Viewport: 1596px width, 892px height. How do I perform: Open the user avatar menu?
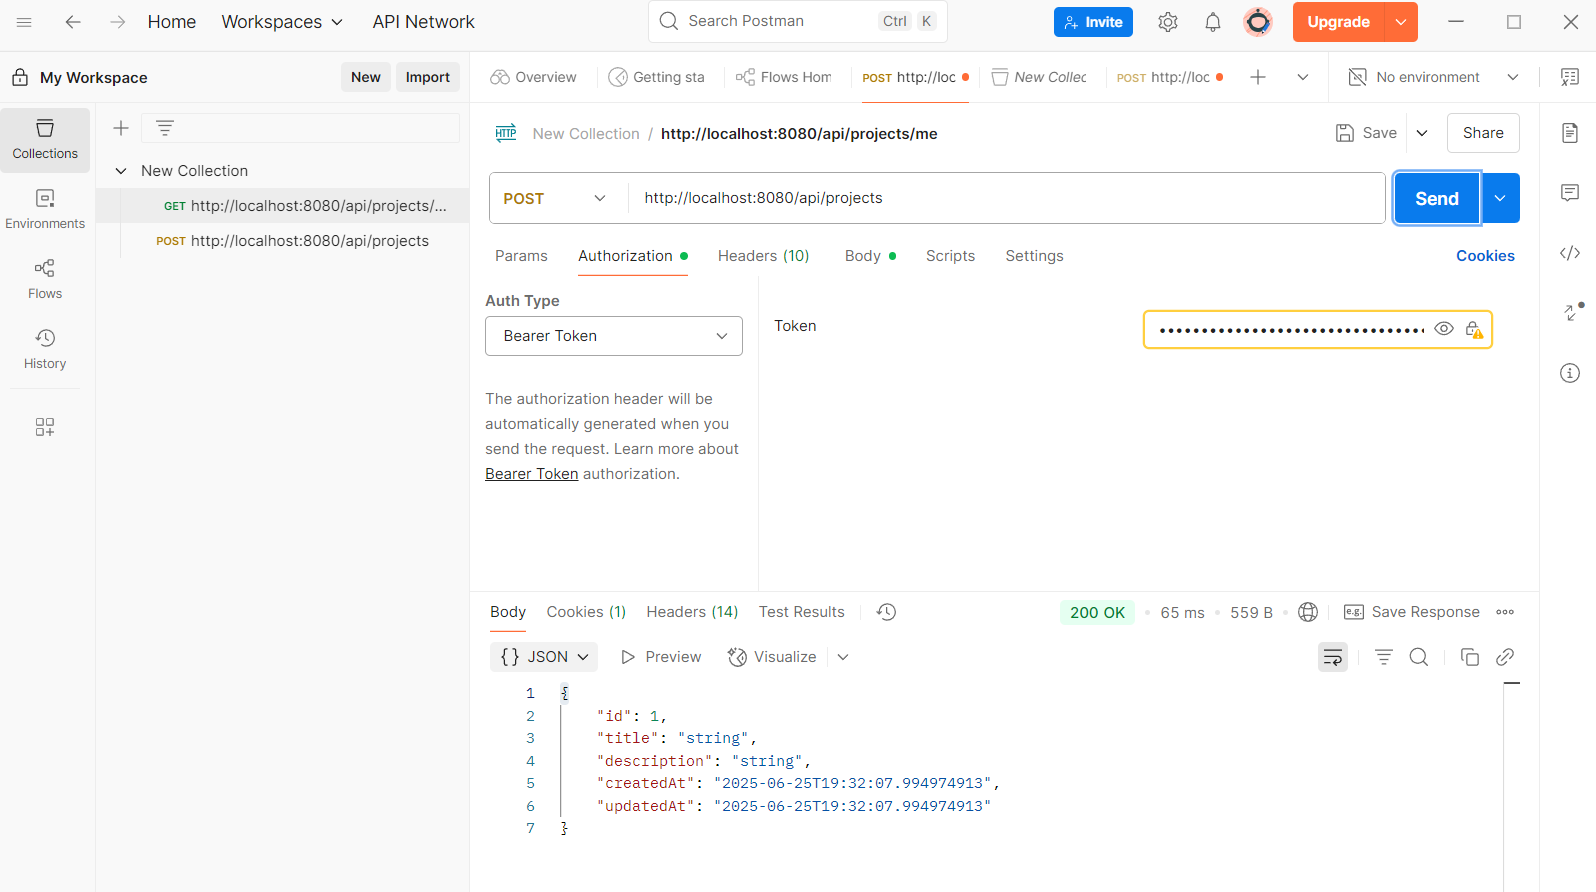click(1258, 22)
